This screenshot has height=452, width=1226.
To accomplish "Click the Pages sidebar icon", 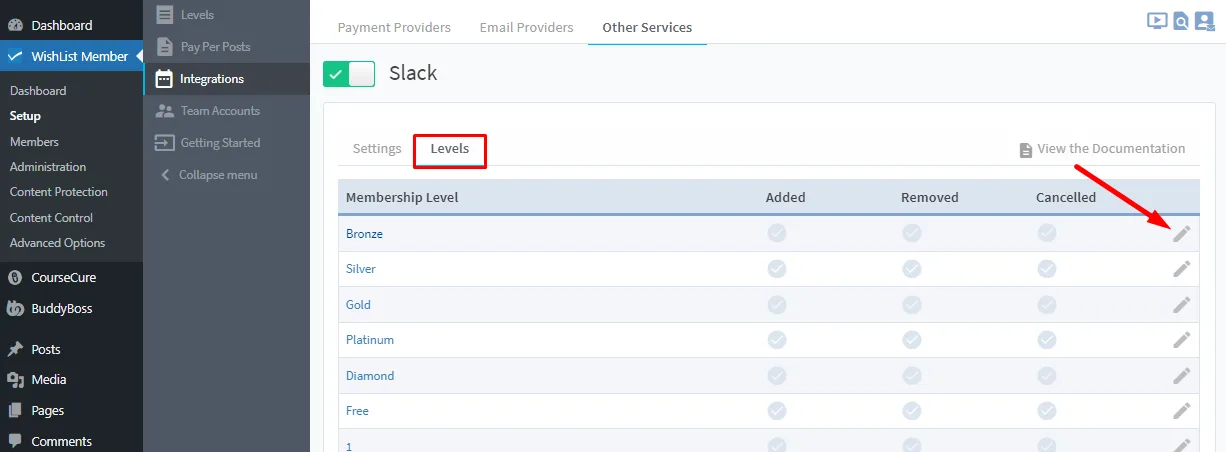I will [15, 410].
